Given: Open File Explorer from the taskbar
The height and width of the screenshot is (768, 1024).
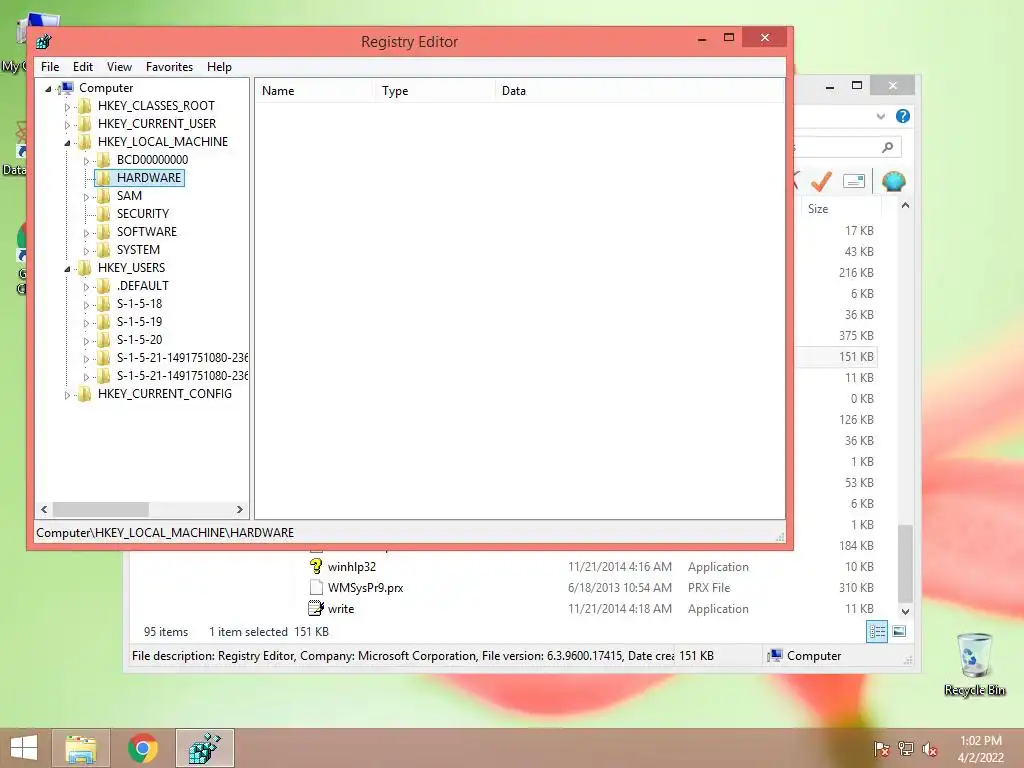Looking at the screenshot, I should pyautogui.click(x=81, y=748).
